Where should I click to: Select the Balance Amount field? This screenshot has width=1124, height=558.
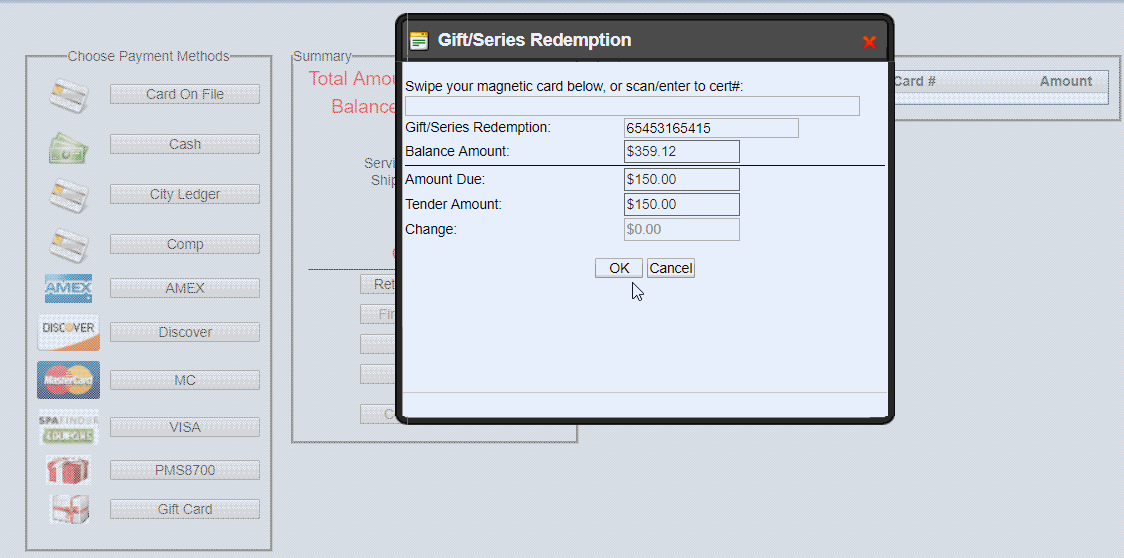682,152
